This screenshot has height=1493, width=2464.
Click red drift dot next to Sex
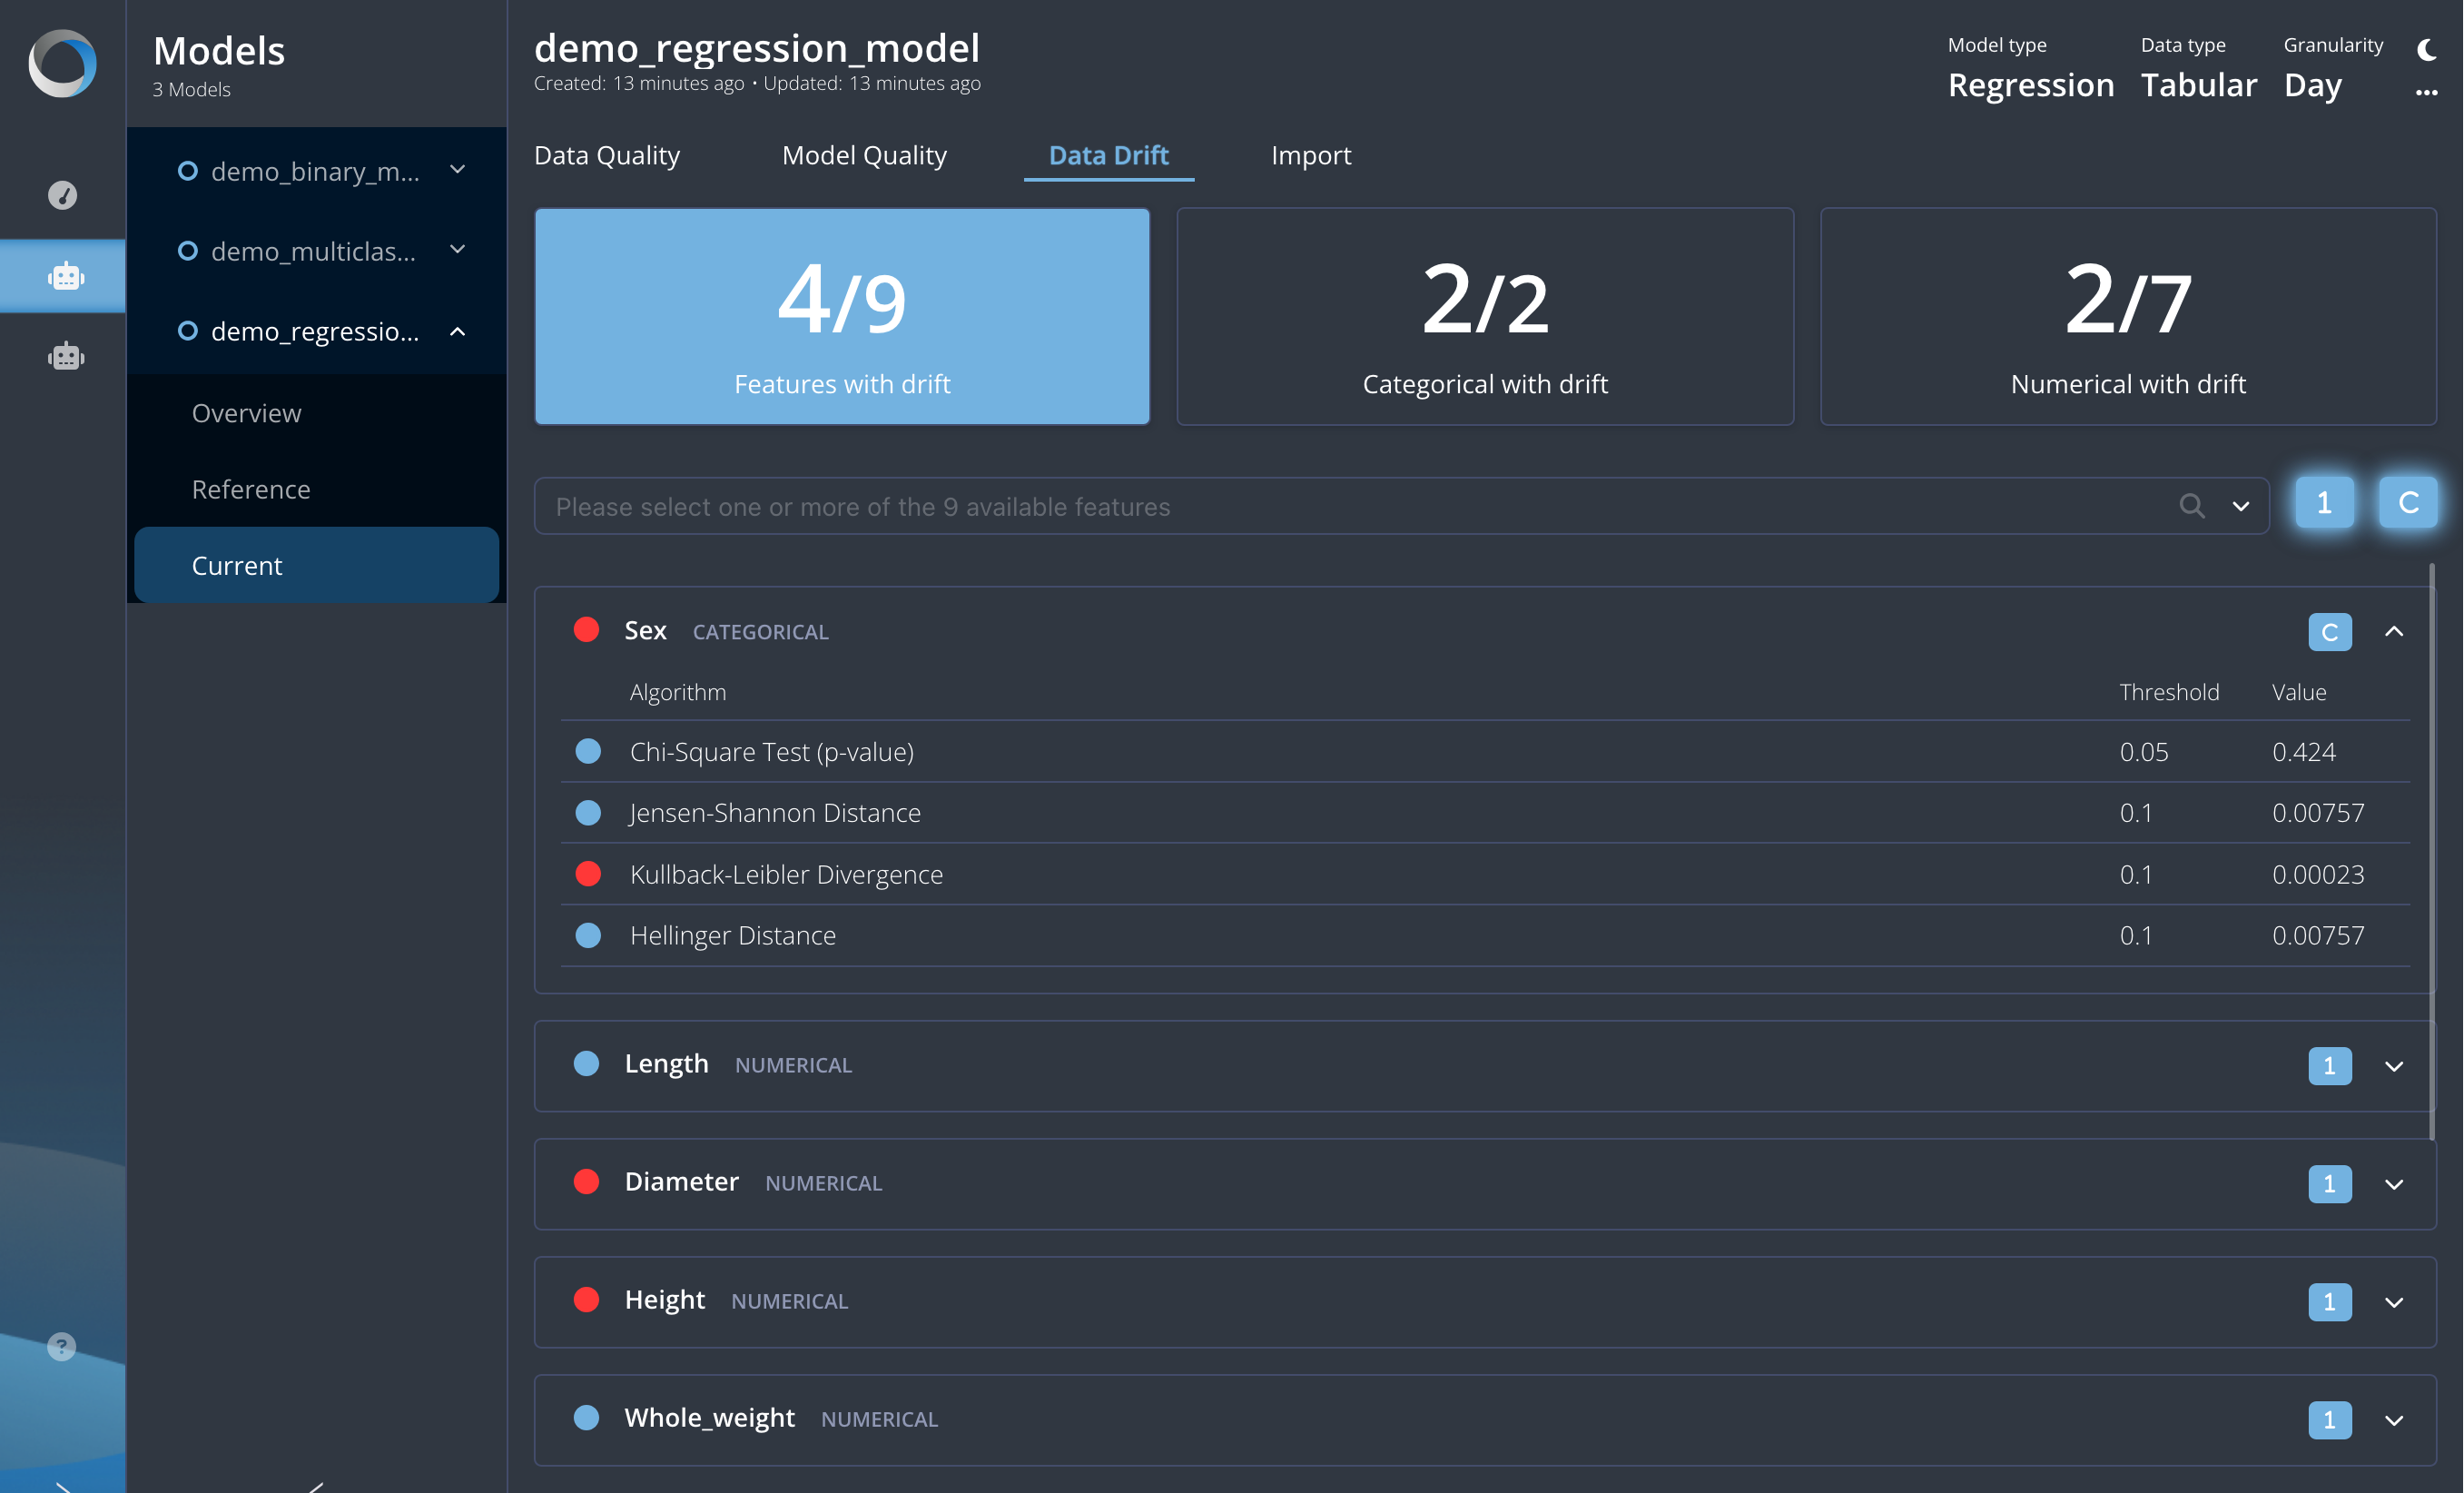coord(587,630)
